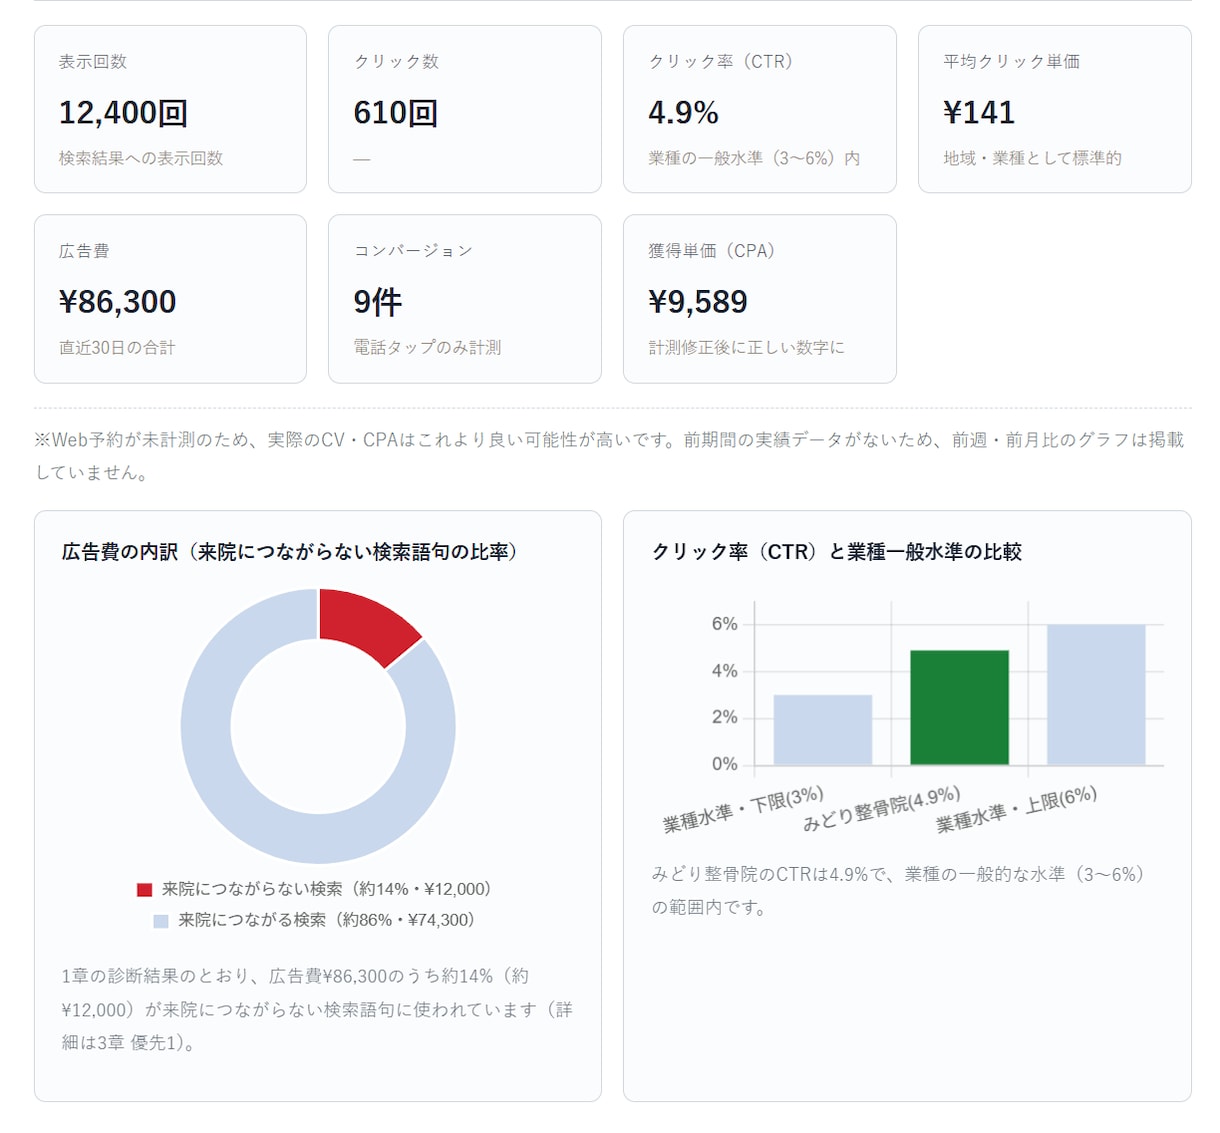The height and width of the screenshot is (1133, 1220).
Task: Click the caption みどり整骨院のCTRは4.9%で
Action: (x=898, y=890)
